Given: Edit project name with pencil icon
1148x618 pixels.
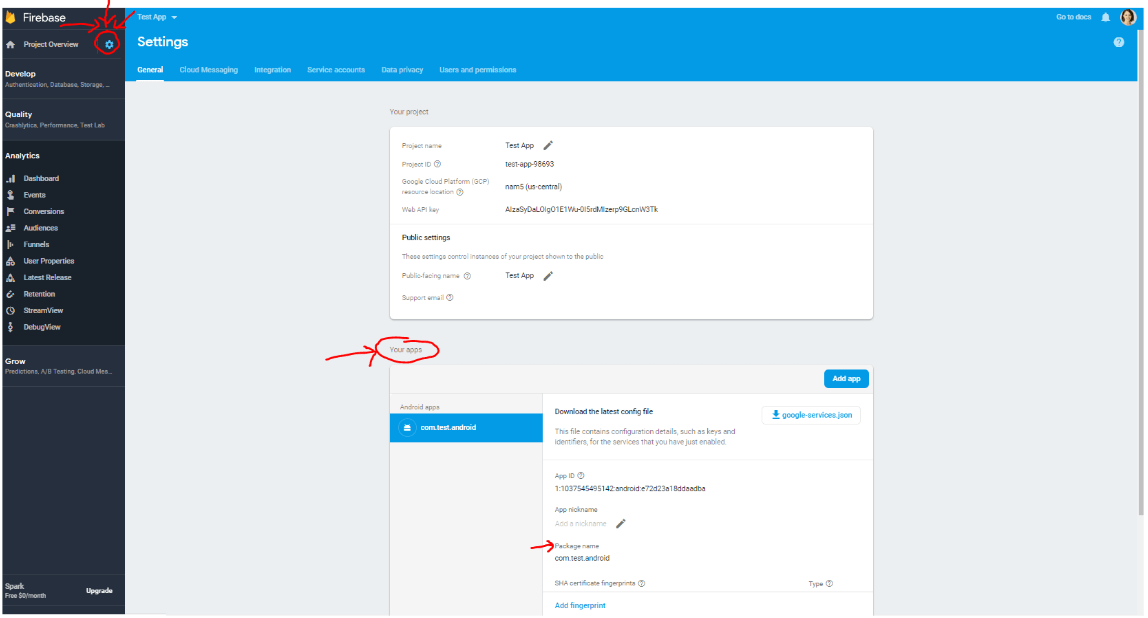Looking at the screenshot, I should (548, 145).
